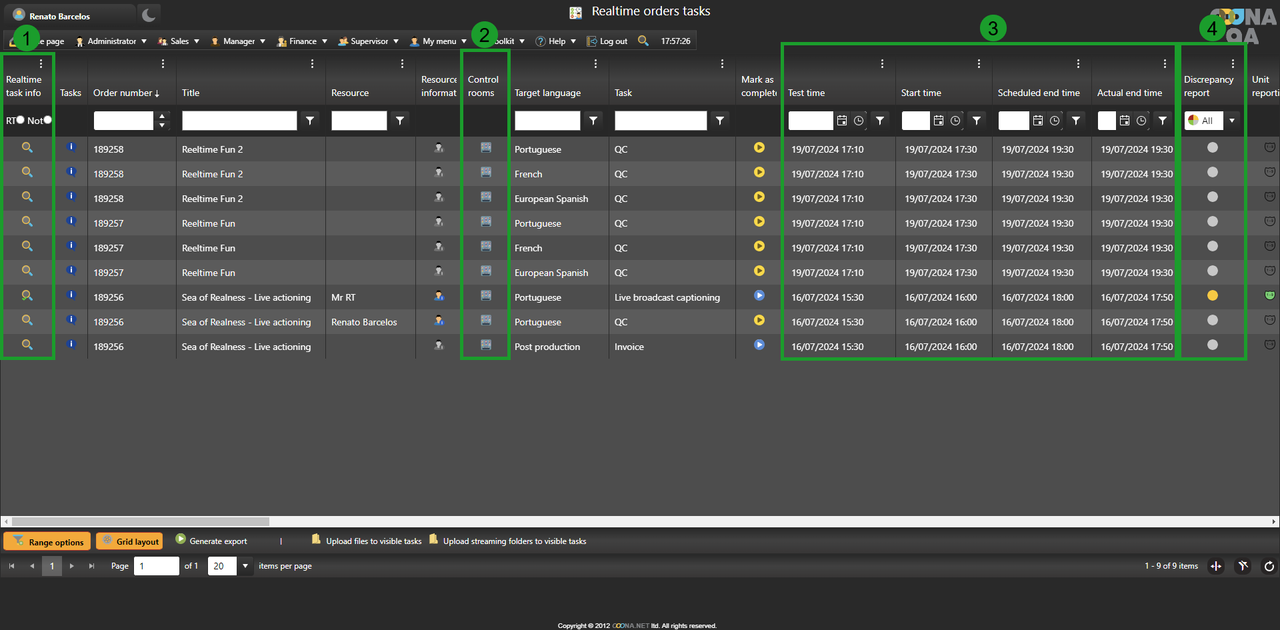Click the Page number input field
This screenshot has height=630, width=1280.
point(156,566)
